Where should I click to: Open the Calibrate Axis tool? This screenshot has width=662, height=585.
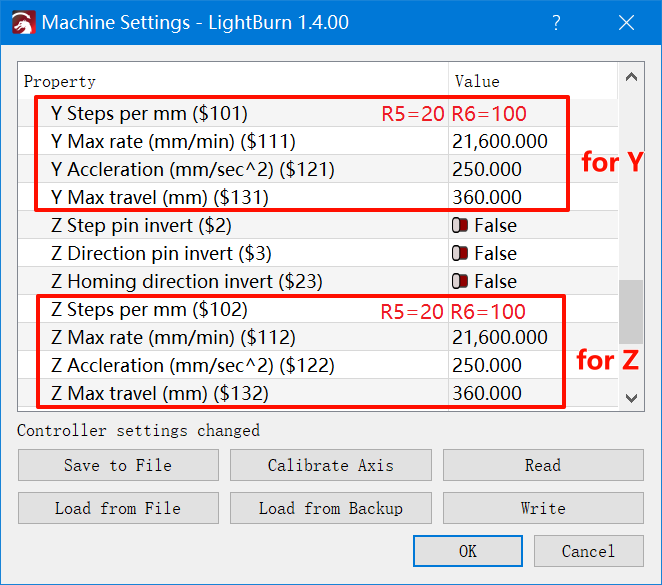point(331,465)
